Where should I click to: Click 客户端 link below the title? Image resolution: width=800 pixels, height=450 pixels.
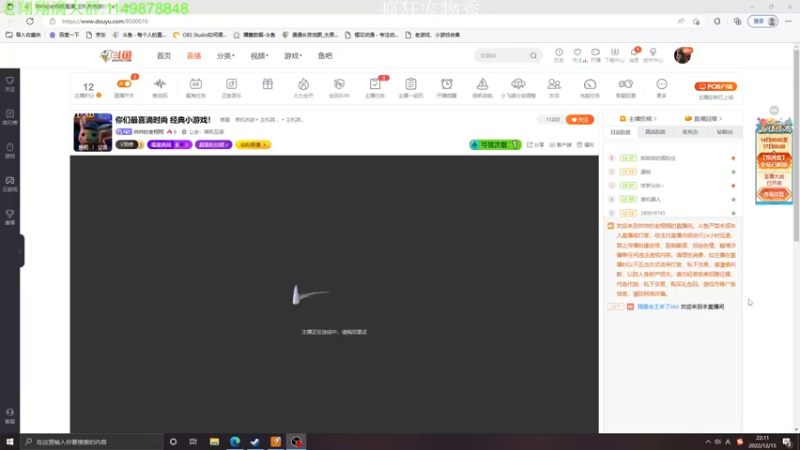pos(560,145)
